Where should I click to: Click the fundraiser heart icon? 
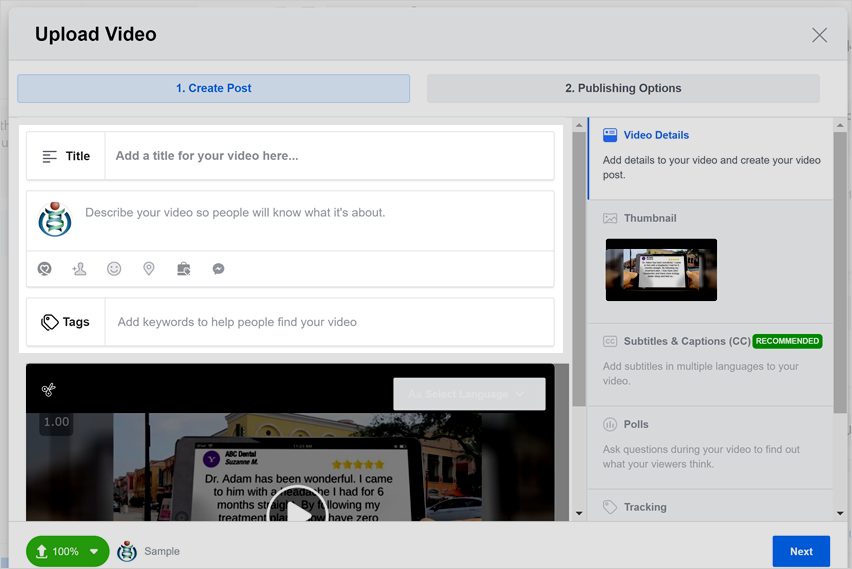44,269
